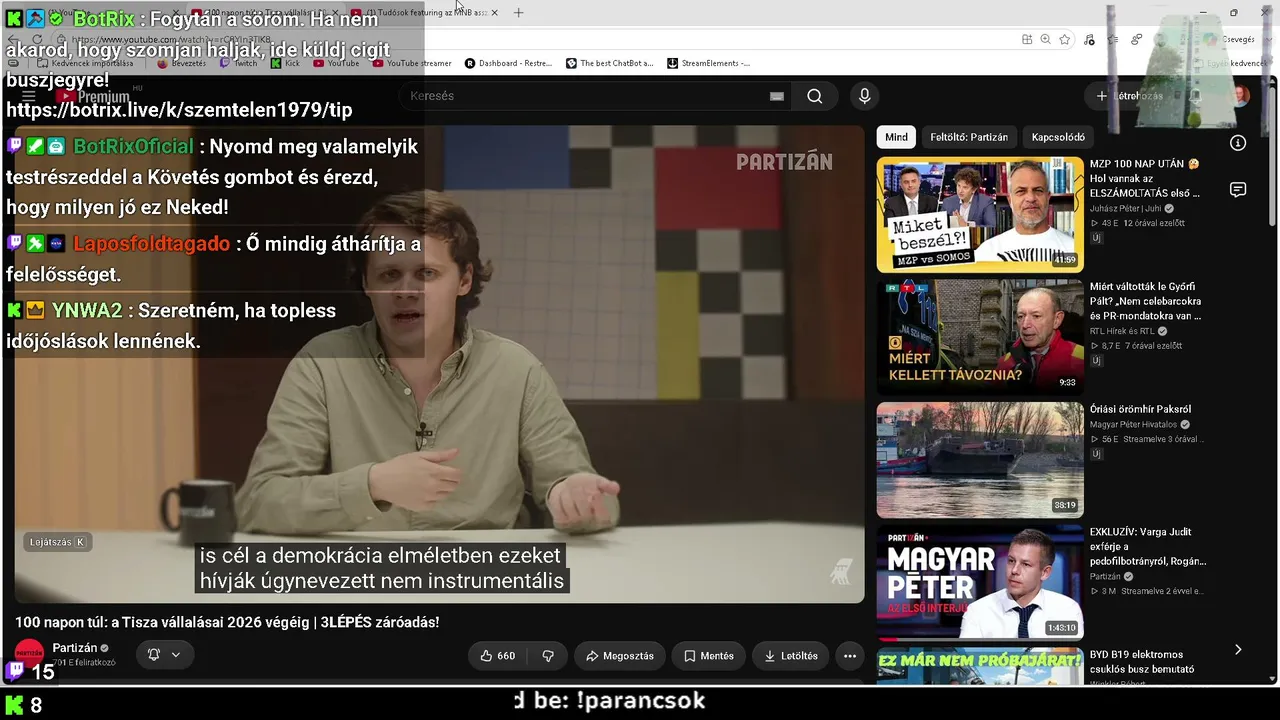Open the 'Kick' bookmark
Viewport: 1280px width, 720px height.
[x=285, y=63]
